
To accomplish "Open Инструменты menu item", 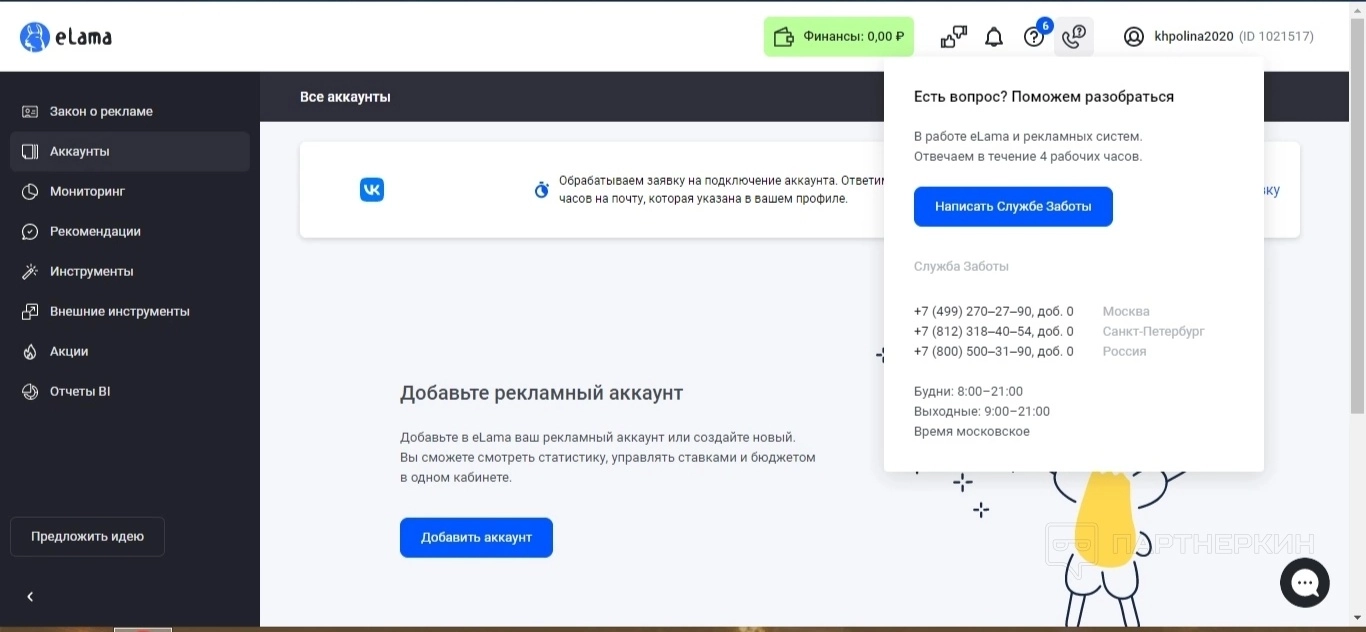I will (130, 272).
